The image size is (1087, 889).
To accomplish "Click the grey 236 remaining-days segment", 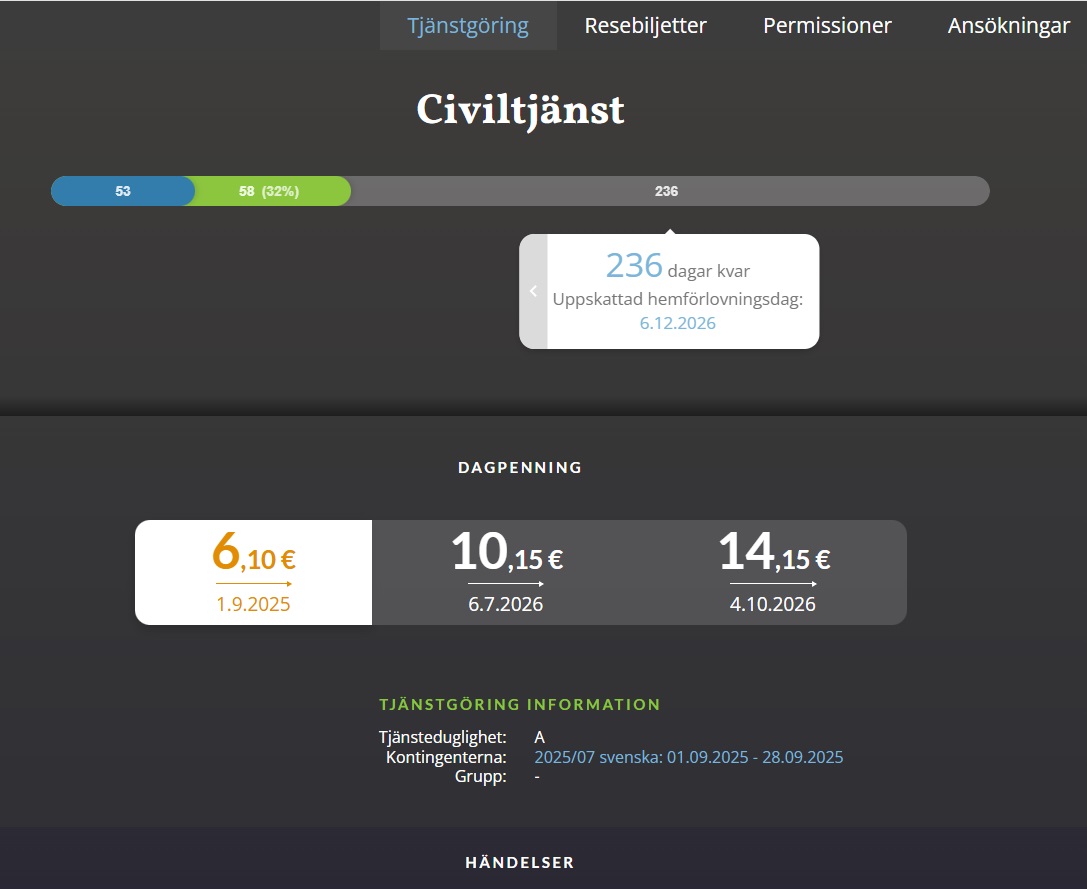I will tap(666, 191).
